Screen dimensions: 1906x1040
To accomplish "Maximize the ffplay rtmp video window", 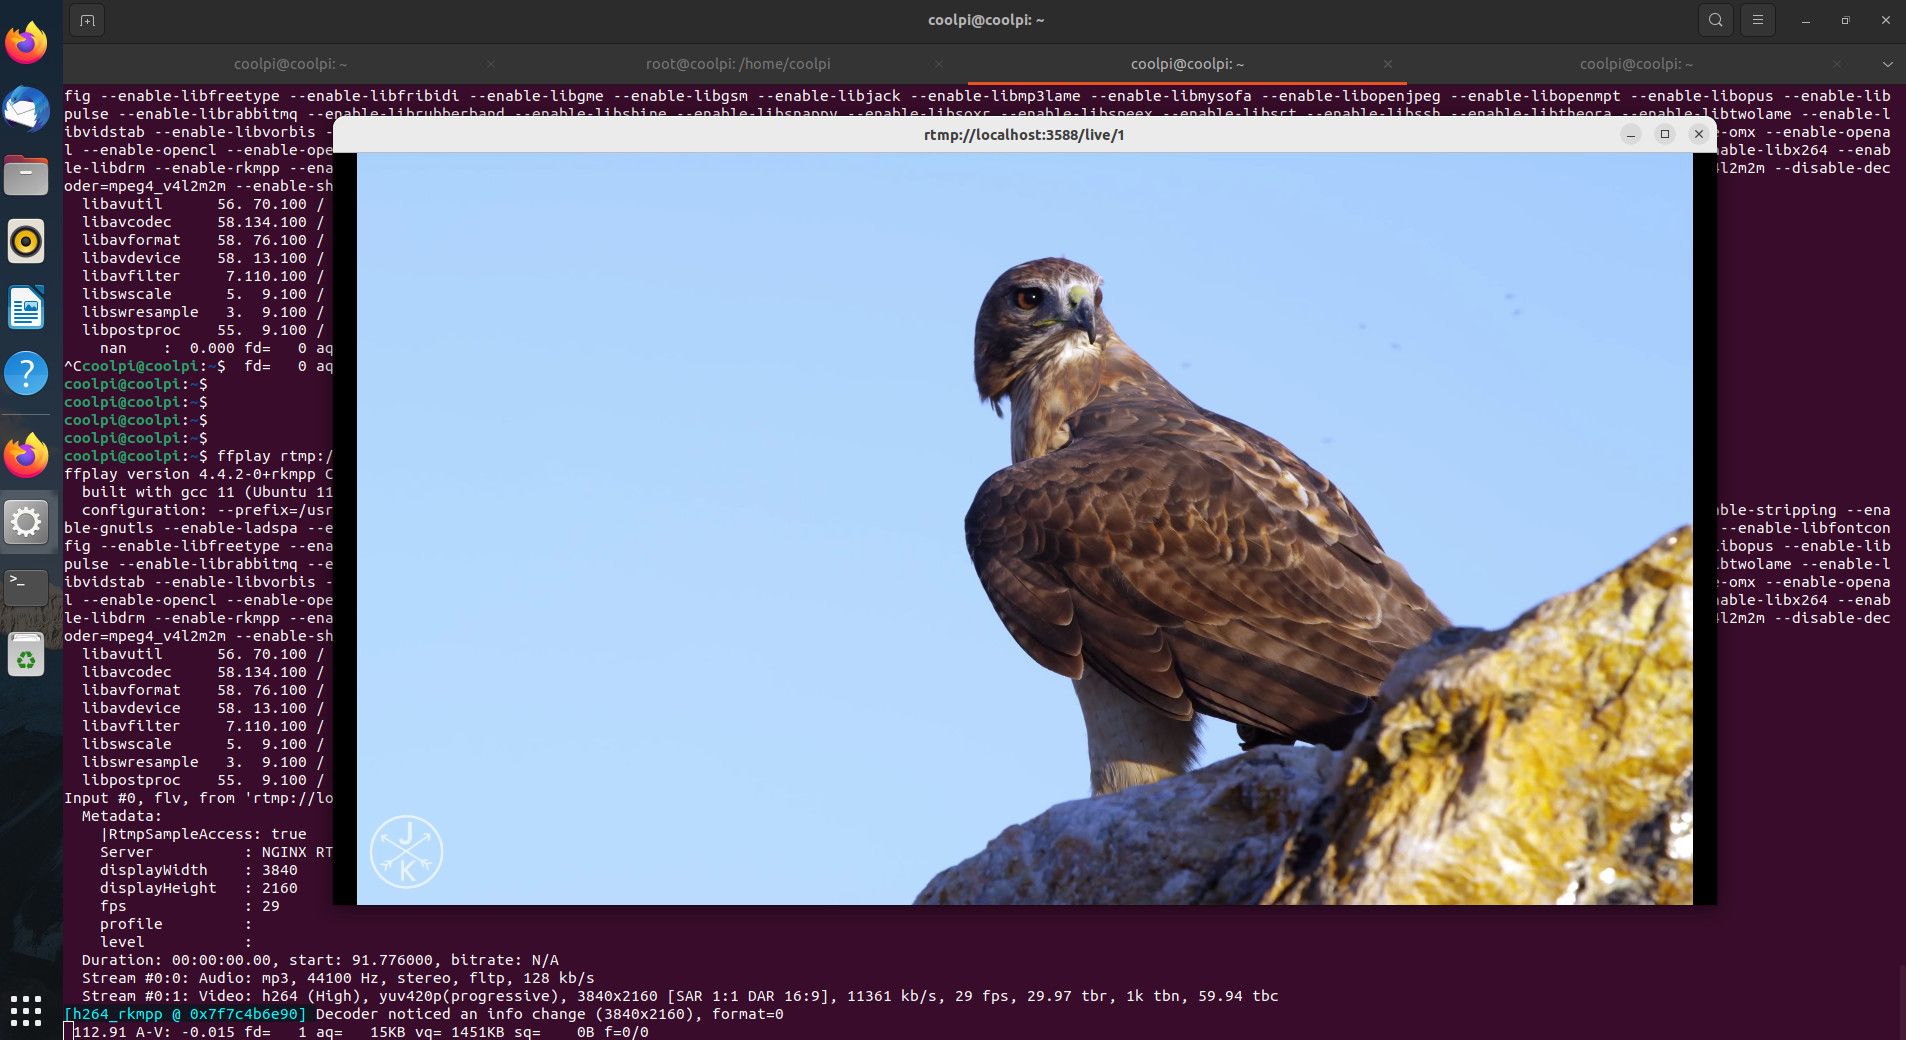I will coord(1665,134).
